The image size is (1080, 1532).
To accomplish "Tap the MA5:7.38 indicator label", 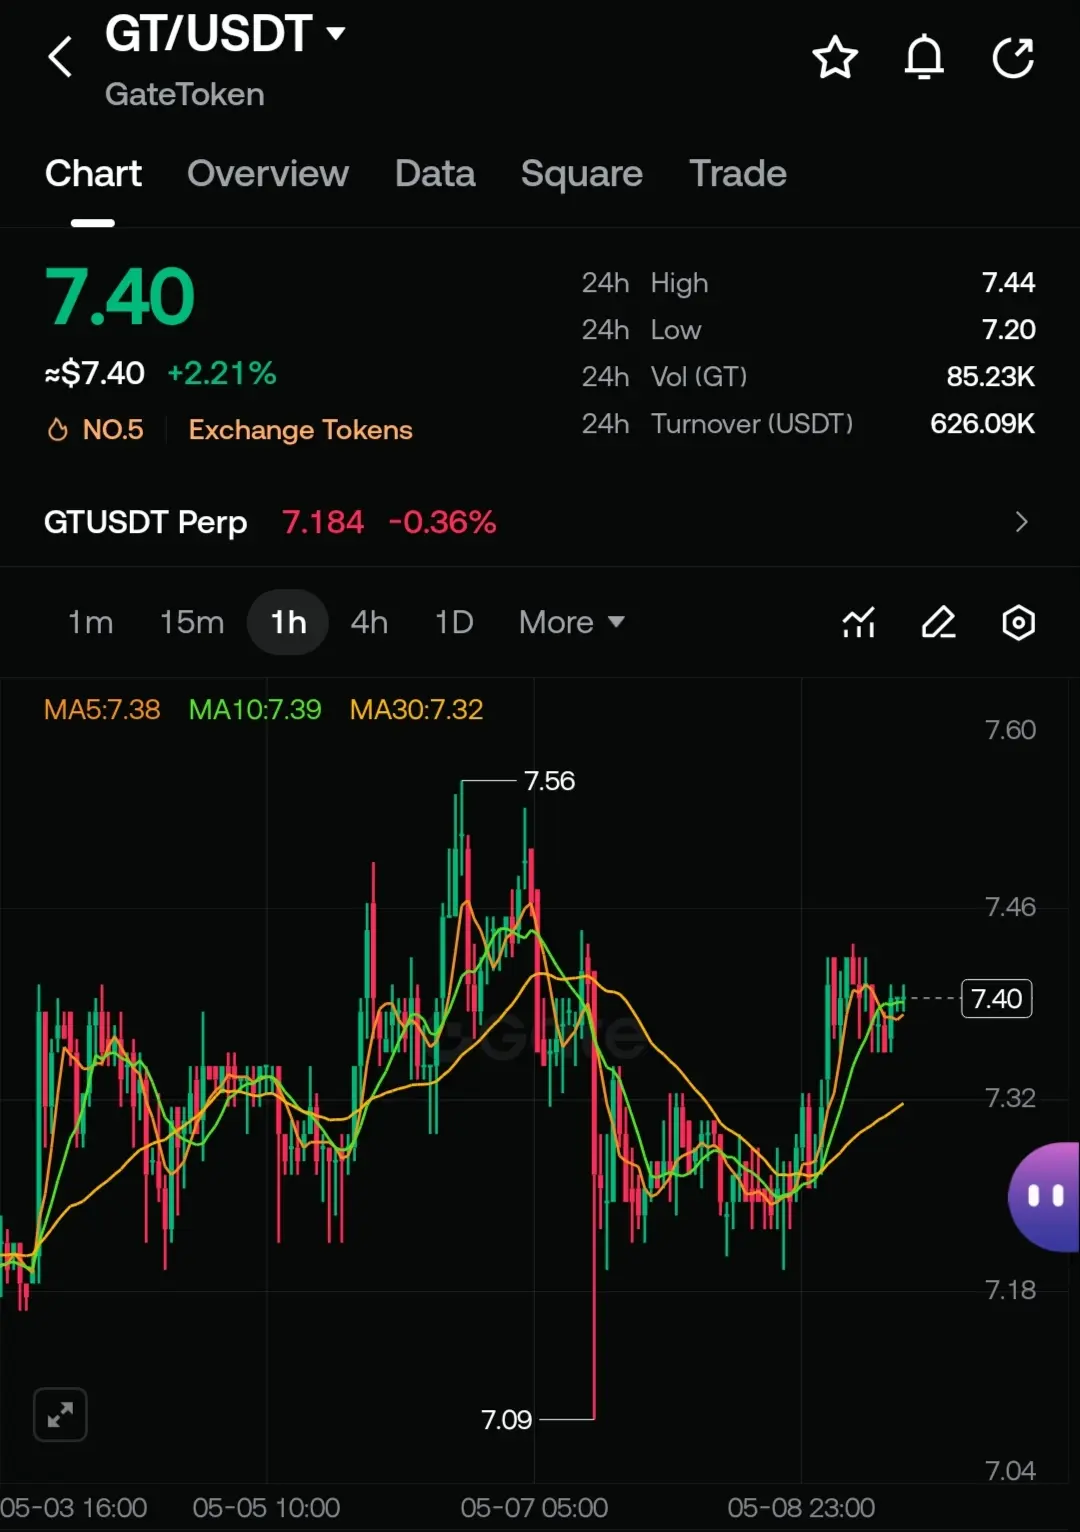I will [102, 710].
